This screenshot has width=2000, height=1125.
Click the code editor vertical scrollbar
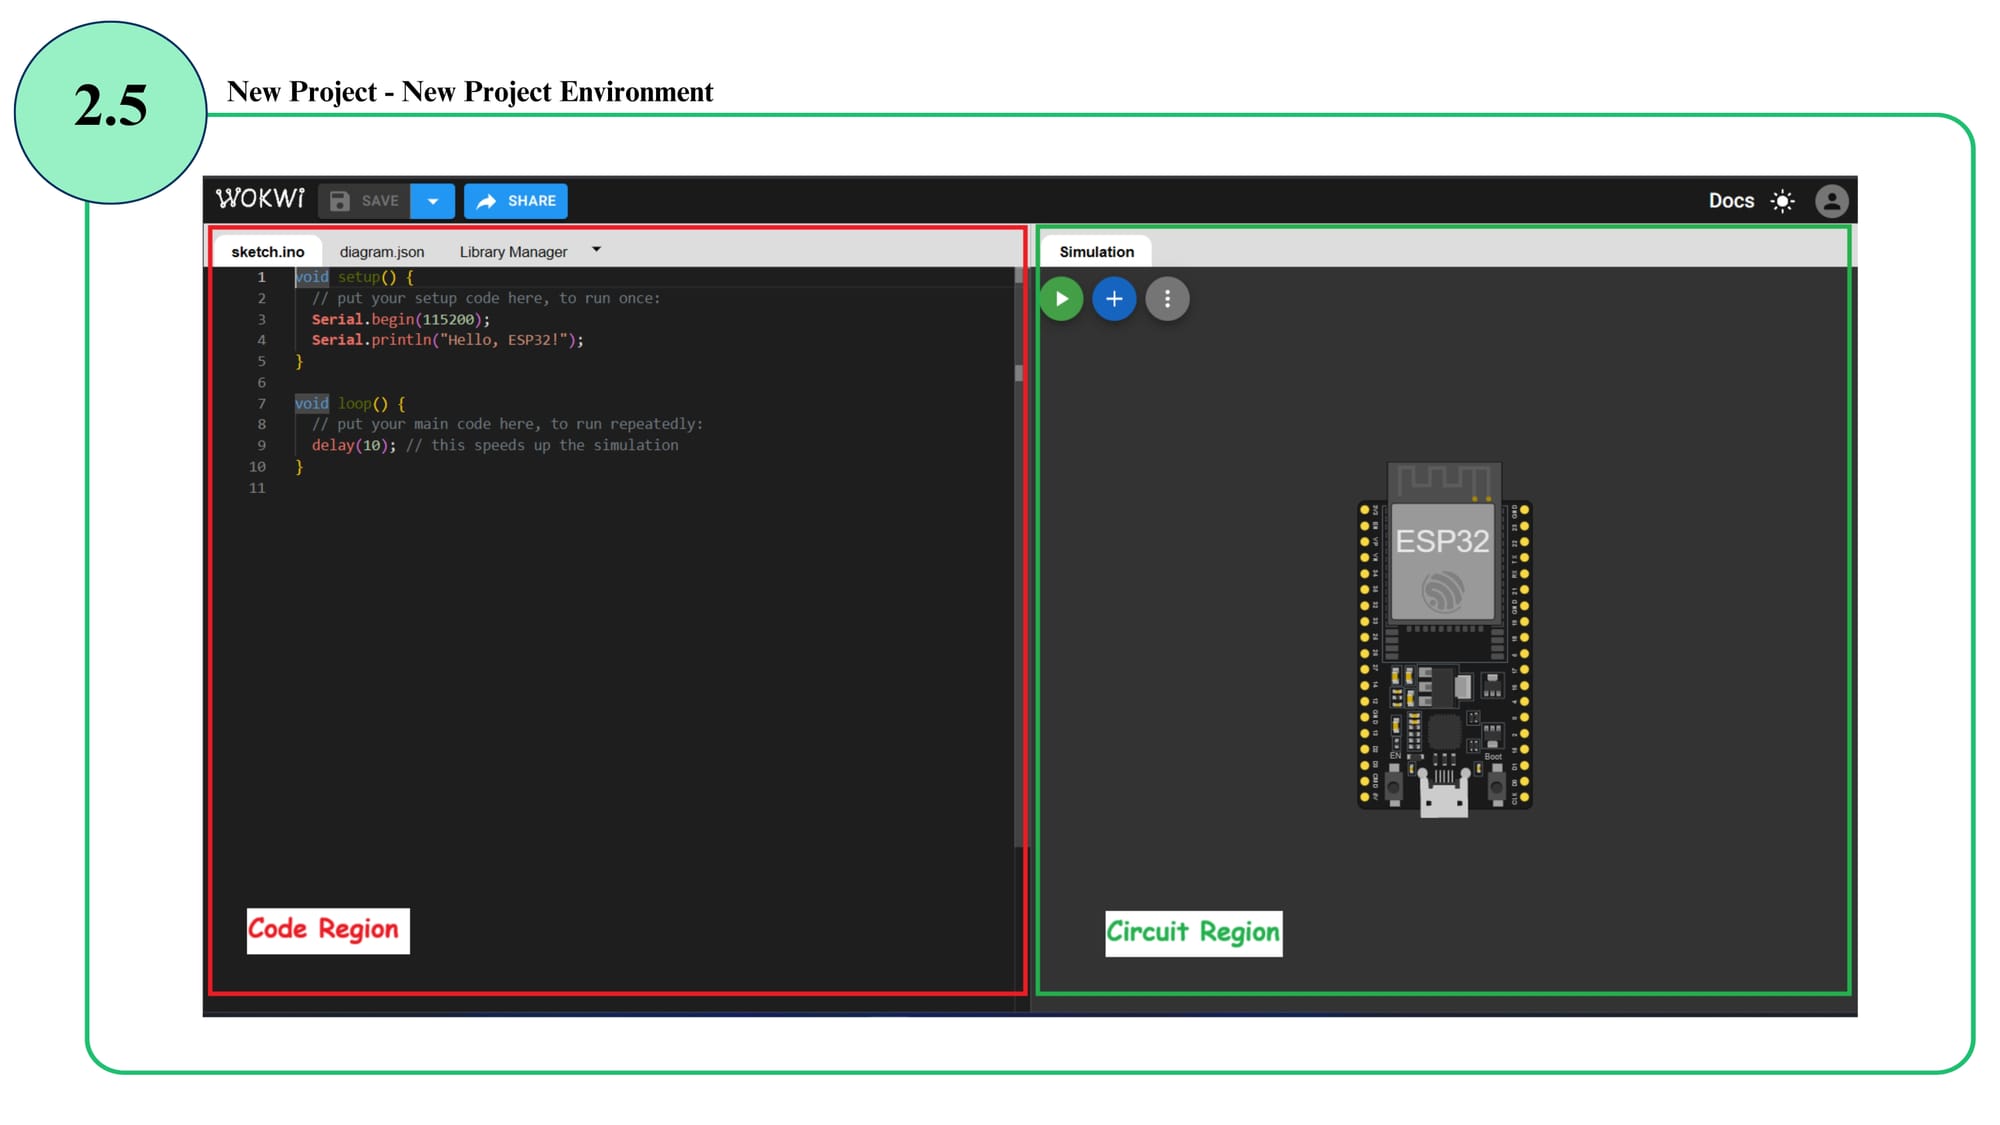coord(1019,374)
